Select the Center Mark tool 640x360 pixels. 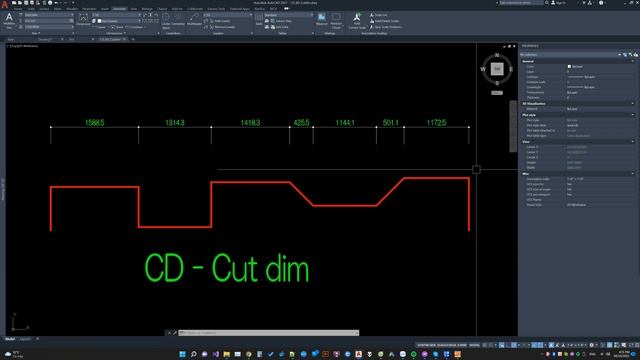point(166,20)
